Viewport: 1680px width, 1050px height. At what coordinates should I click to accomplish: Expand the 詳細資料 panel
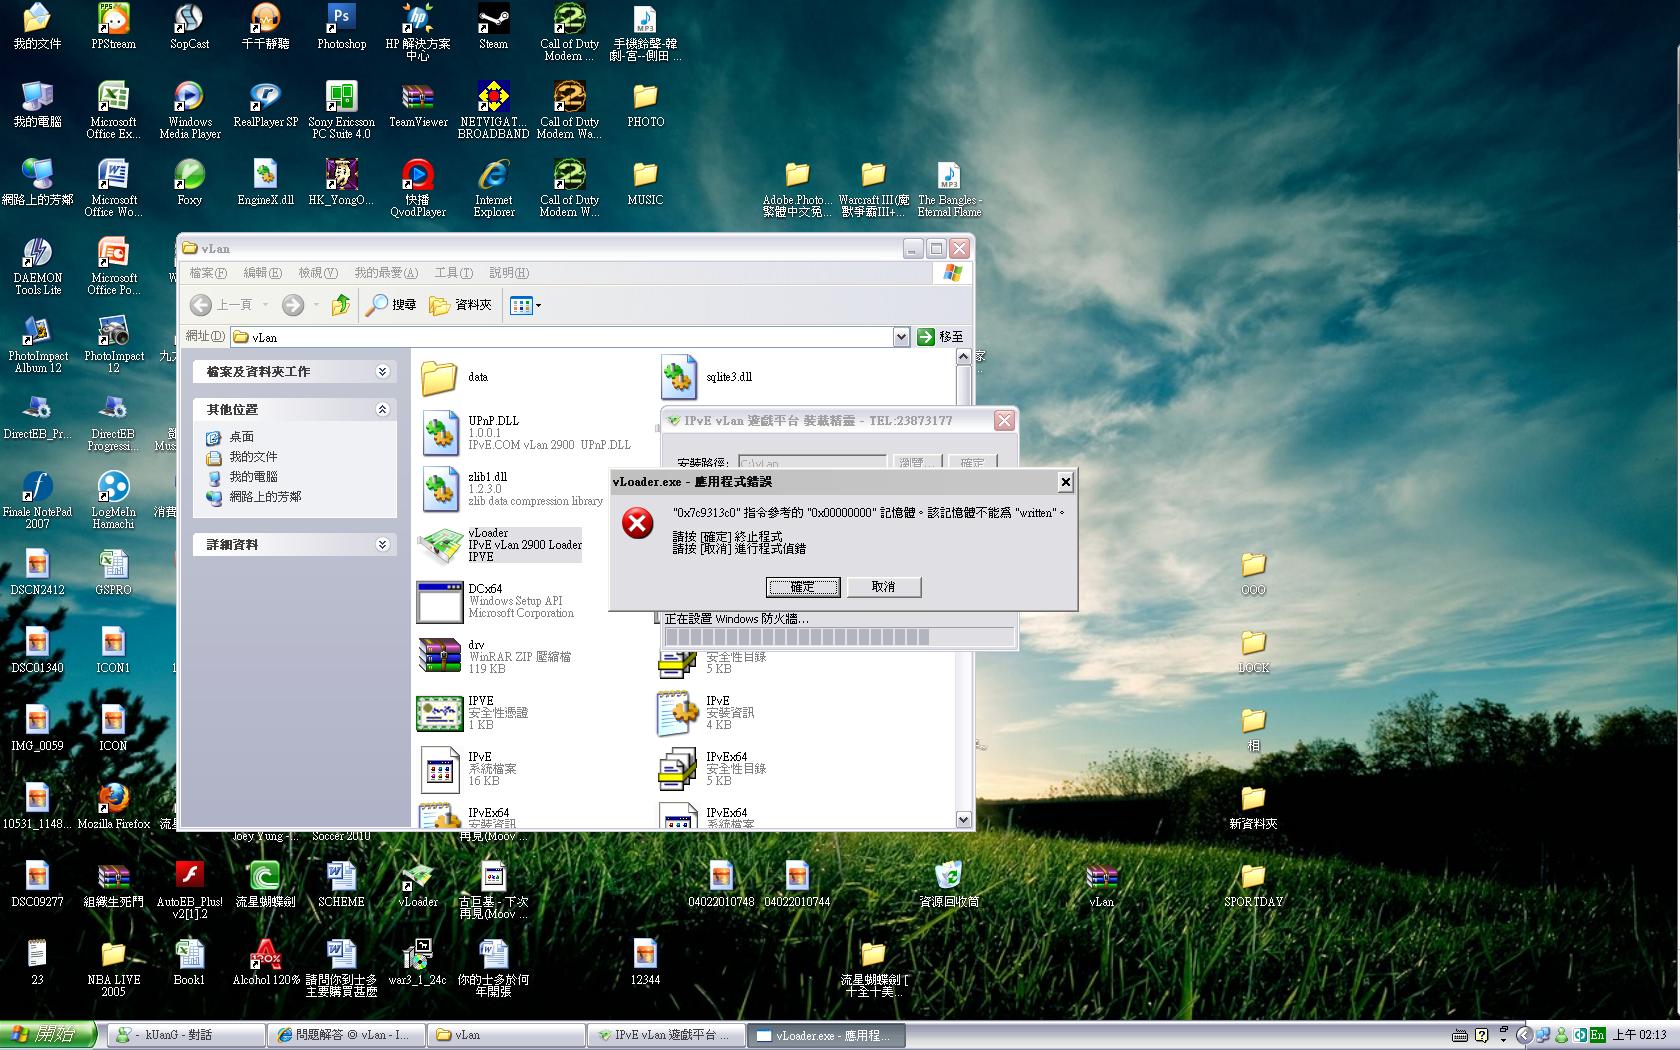click(x=382, y=544)
